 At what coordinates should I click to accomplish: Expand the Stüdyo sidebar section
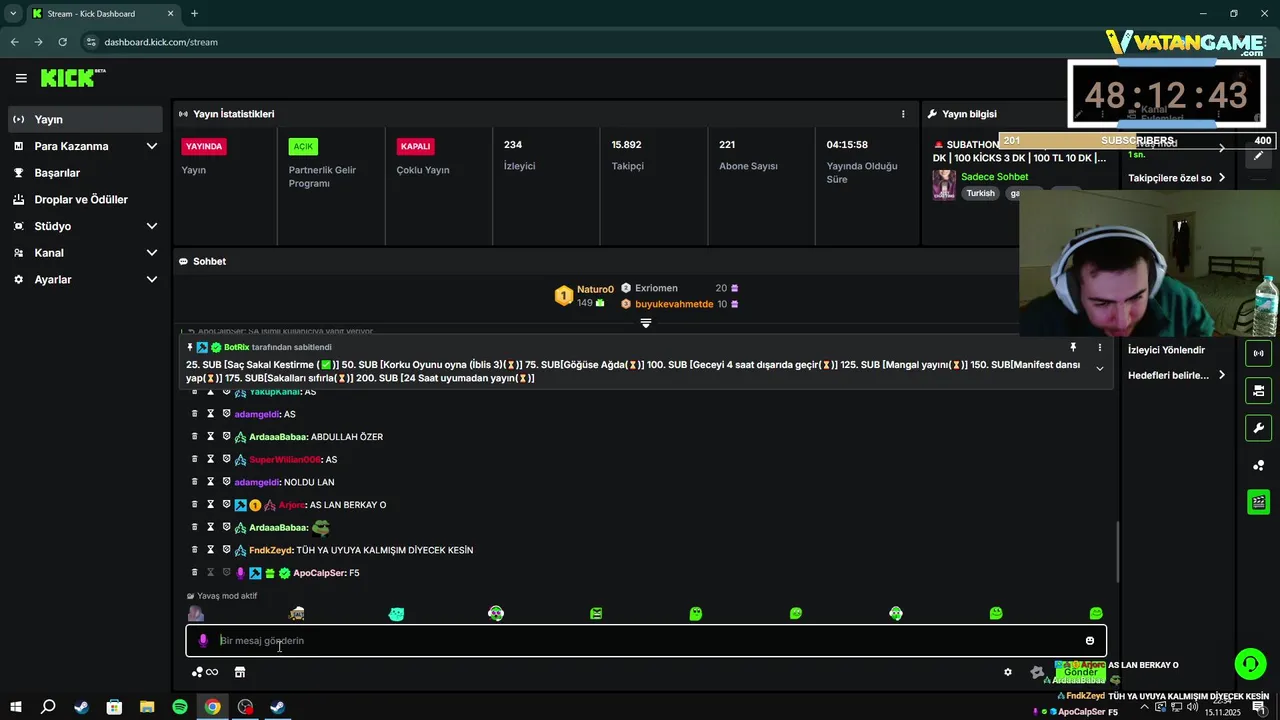(x=152, y=226)
